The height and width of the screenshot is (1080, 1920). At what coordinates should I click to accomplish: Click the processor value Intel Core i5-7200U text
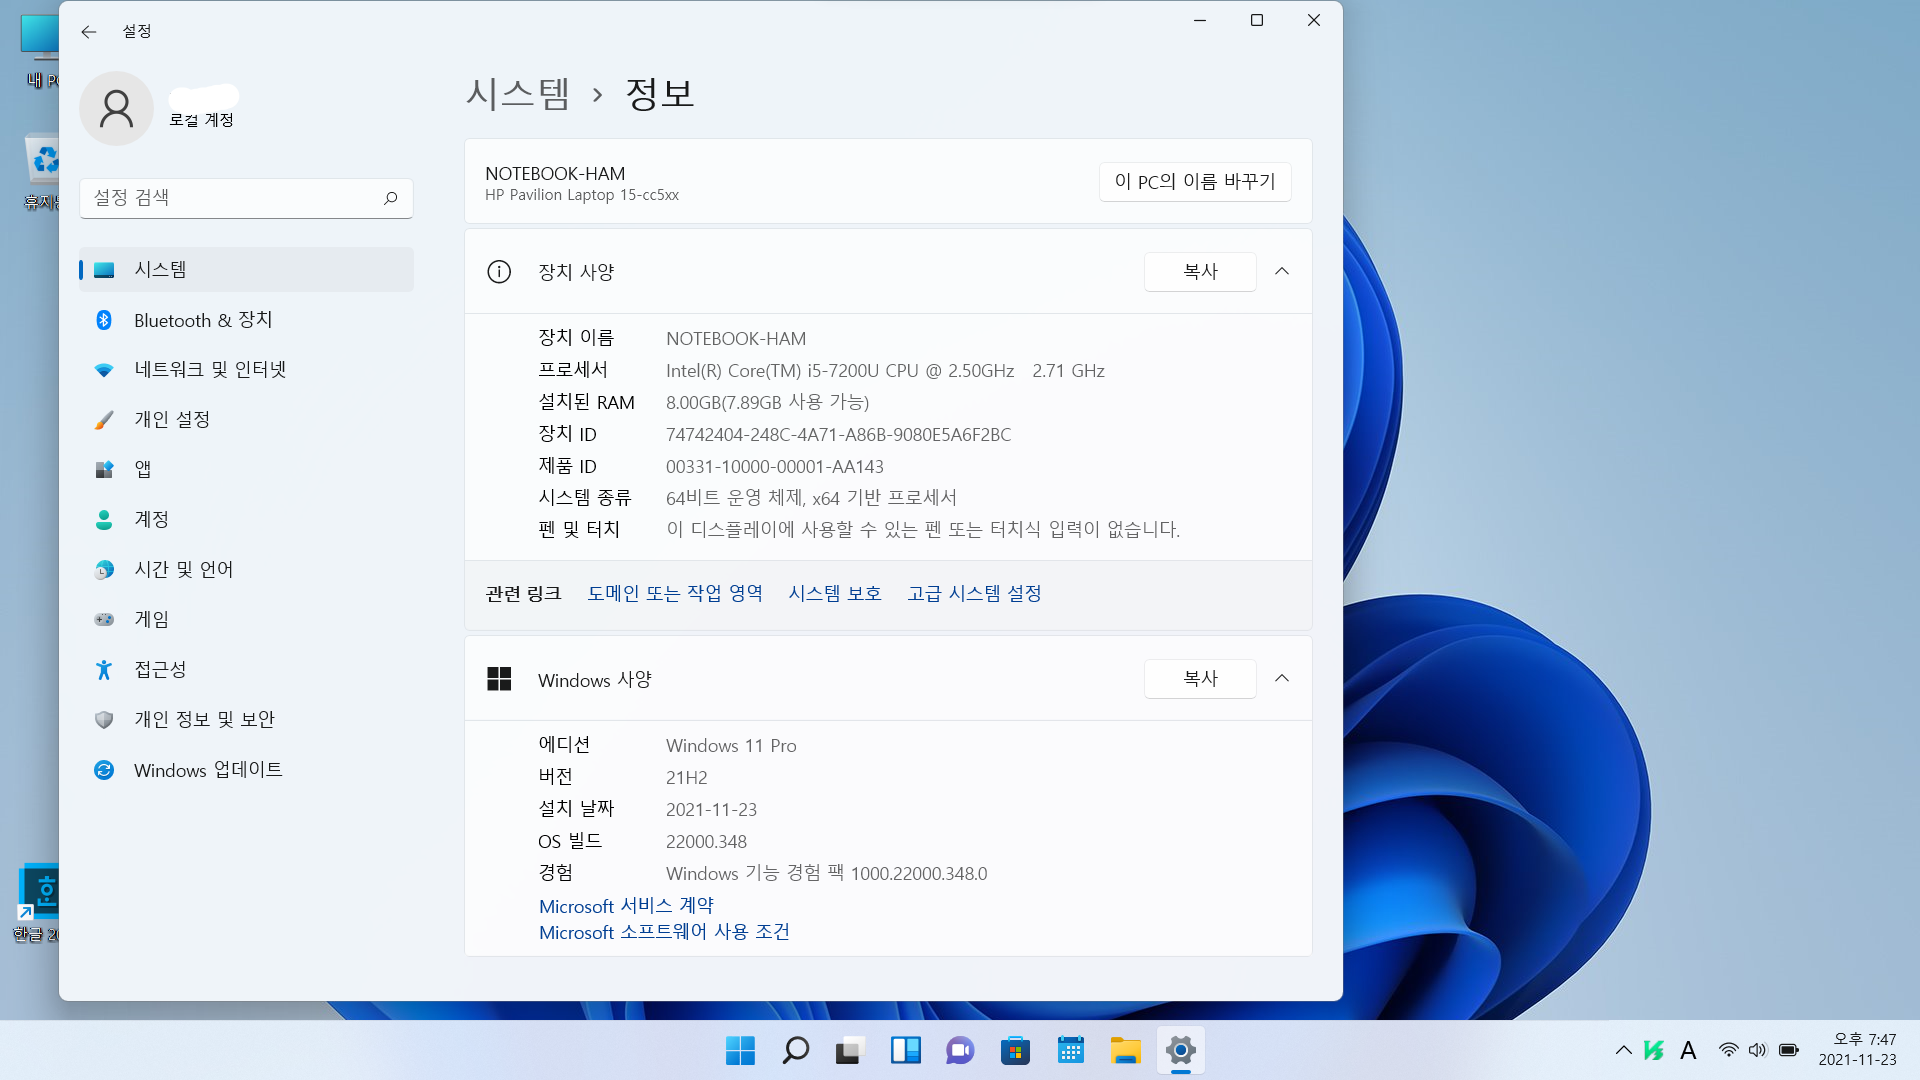(885, 371)
